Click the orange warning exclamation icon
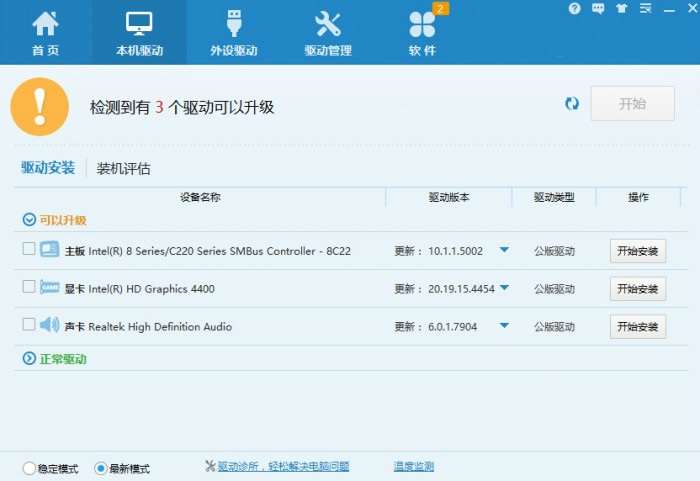The height and width of the screenshot is (481, 700). click(40, 107)
